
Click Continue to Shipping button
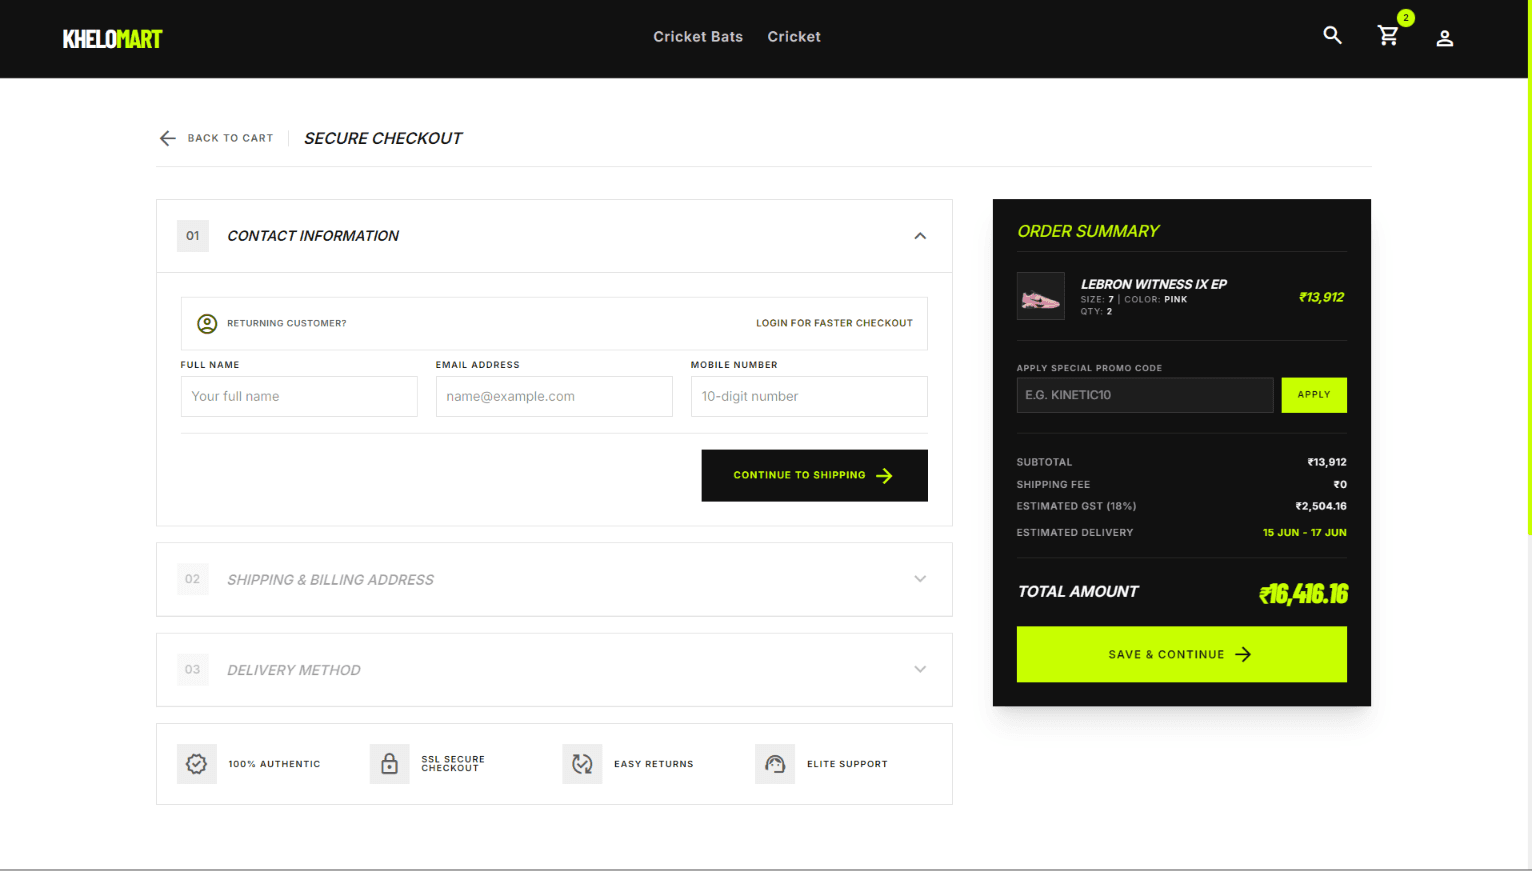[815, 475]
